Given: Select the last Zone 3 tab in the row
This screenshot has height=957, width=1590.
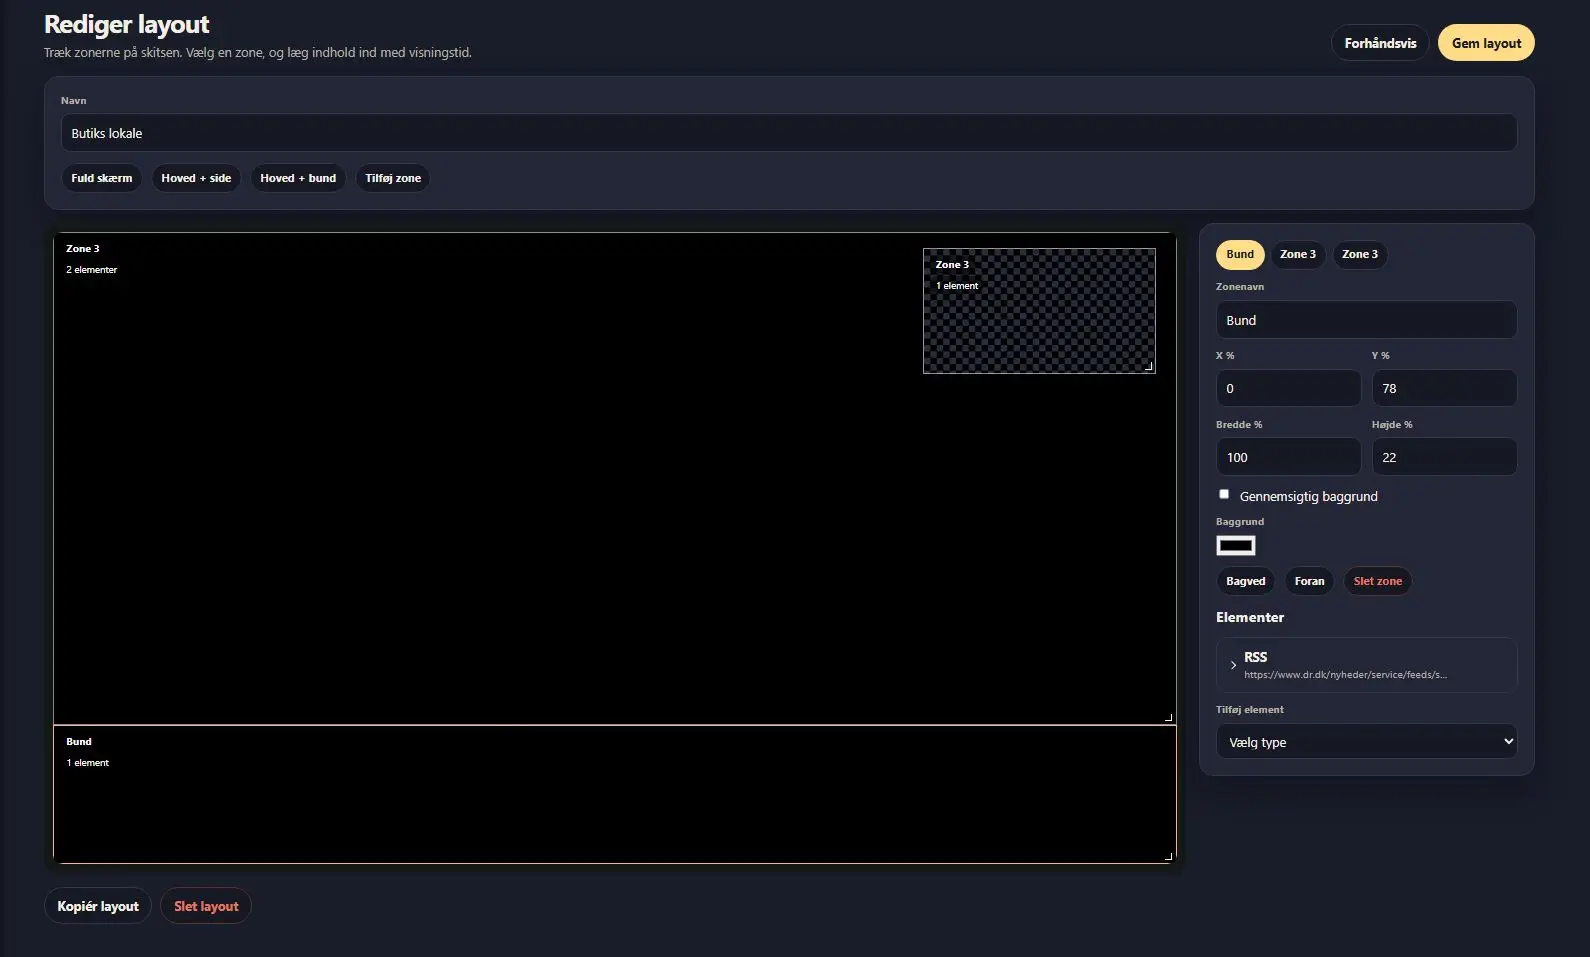Looking at the screenshot, I should click(x=1360, y=254).
